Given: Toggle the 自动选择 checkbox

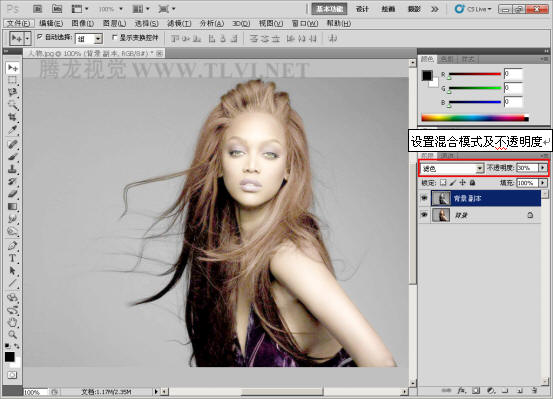Looking at the screenshot, I should (x=40, y=37).
